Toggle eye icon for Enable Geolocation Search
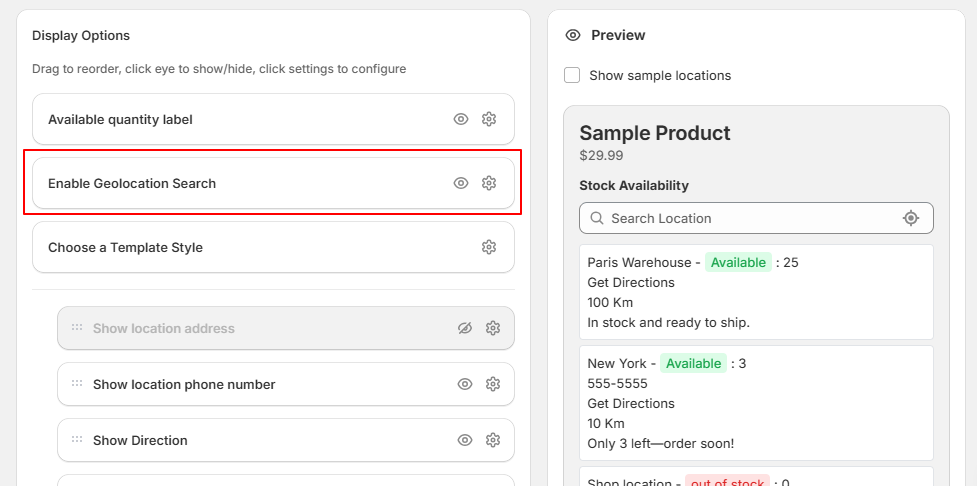Screen dimensions: 977x486 coord(460,183)
